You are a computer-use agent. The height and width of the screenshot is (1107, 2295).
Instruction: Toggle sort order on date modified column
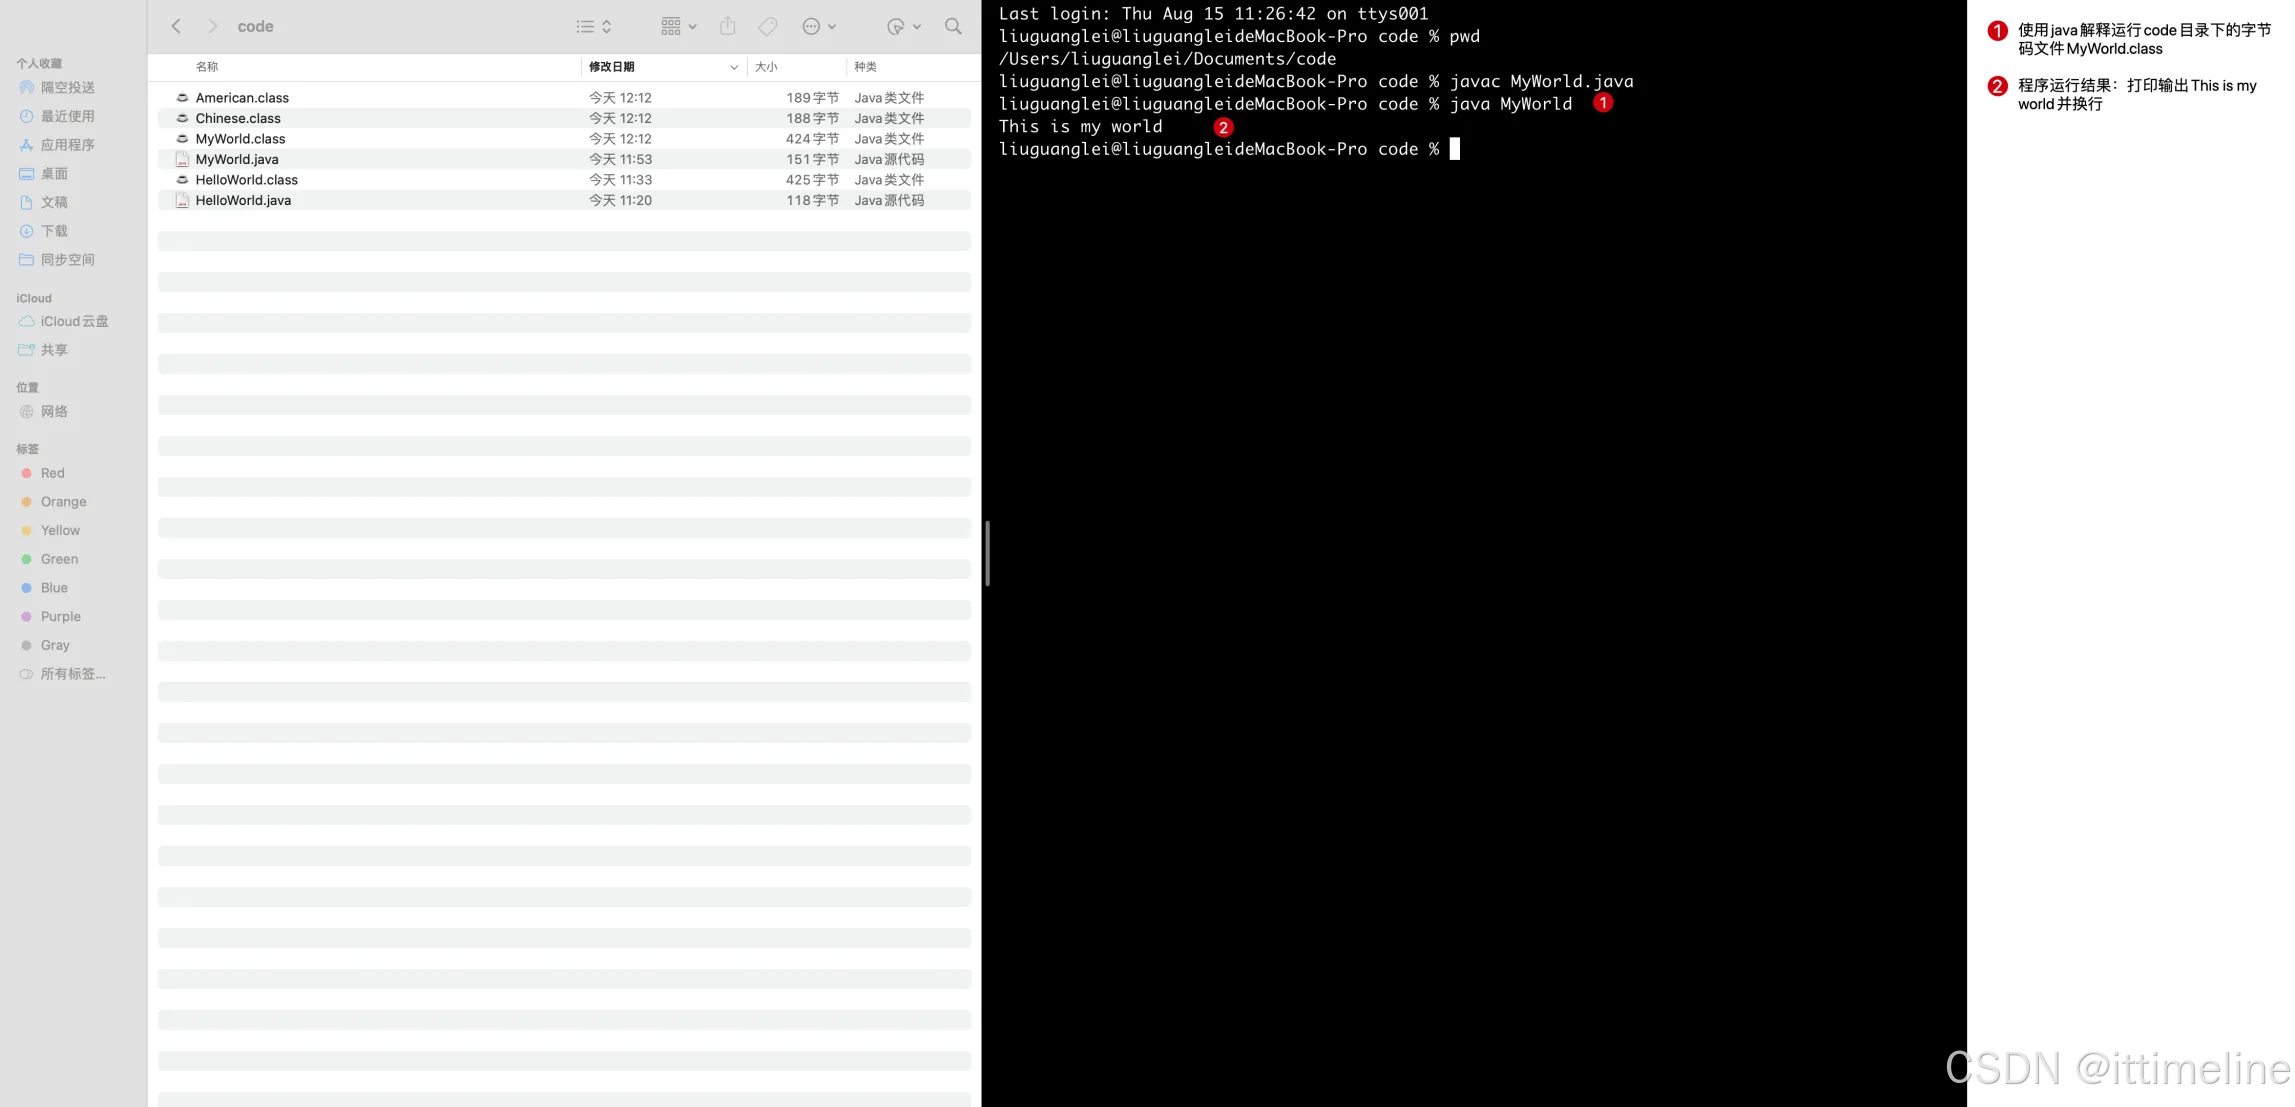coord(733,67)
